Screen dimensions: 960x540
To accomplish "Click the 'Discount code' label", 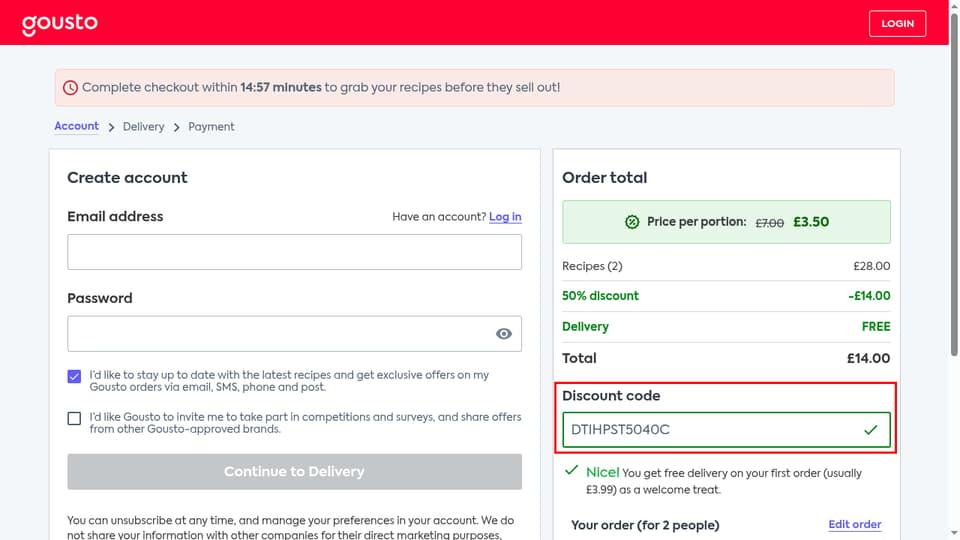I will (x=611, y=396).
